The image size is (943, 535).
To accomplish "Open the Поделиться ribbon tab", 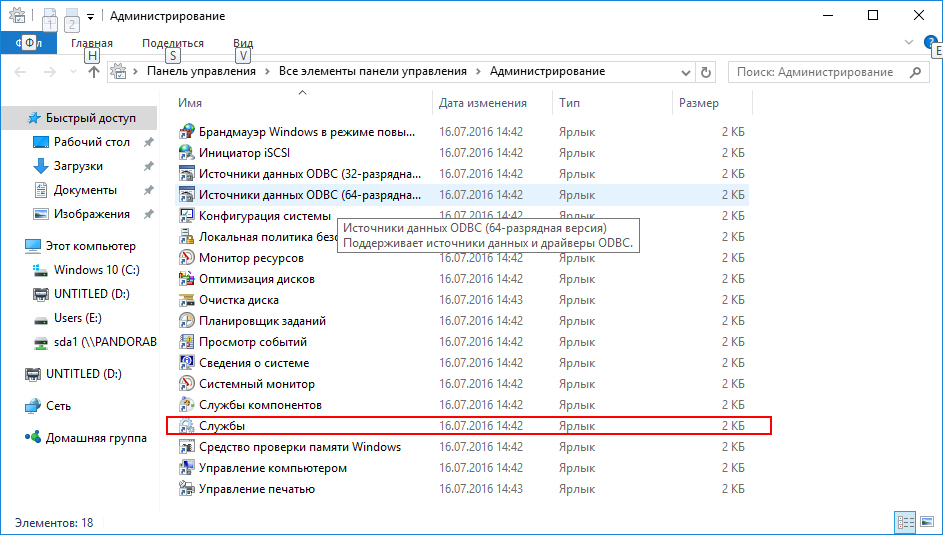I will 173,43.
